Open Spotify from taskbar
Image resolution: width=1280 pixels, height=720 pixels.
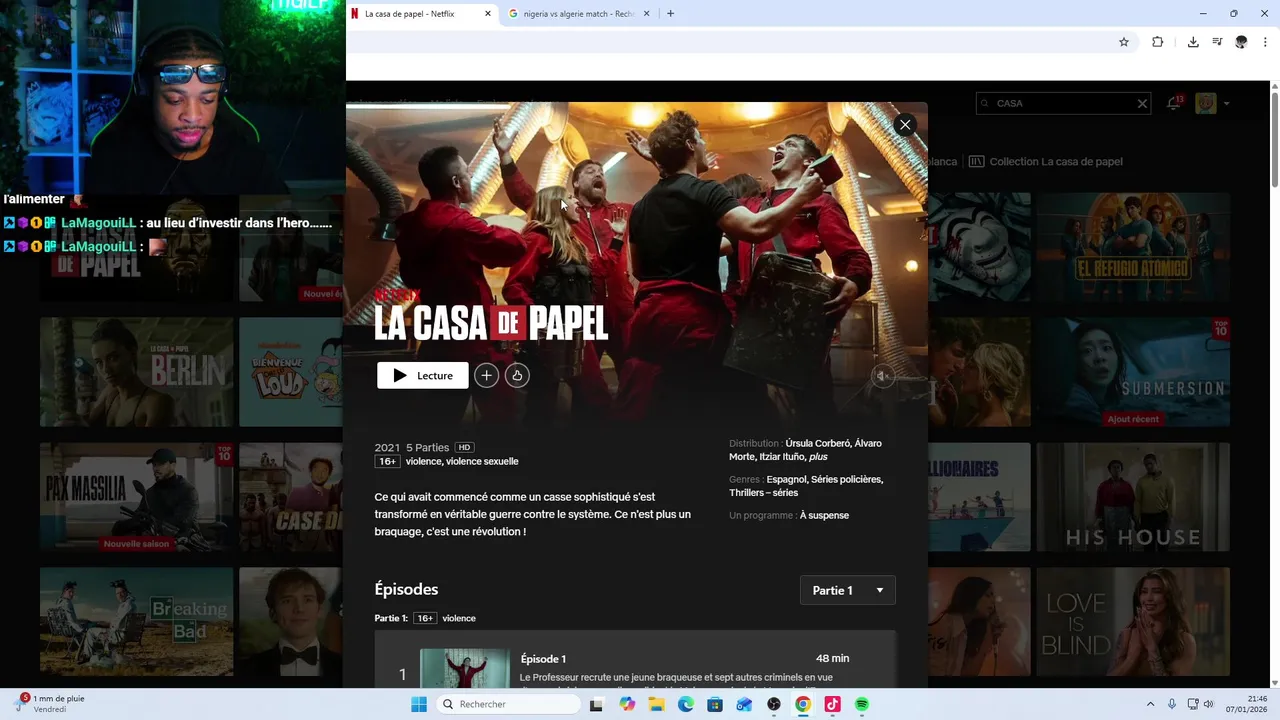[862, 704]
